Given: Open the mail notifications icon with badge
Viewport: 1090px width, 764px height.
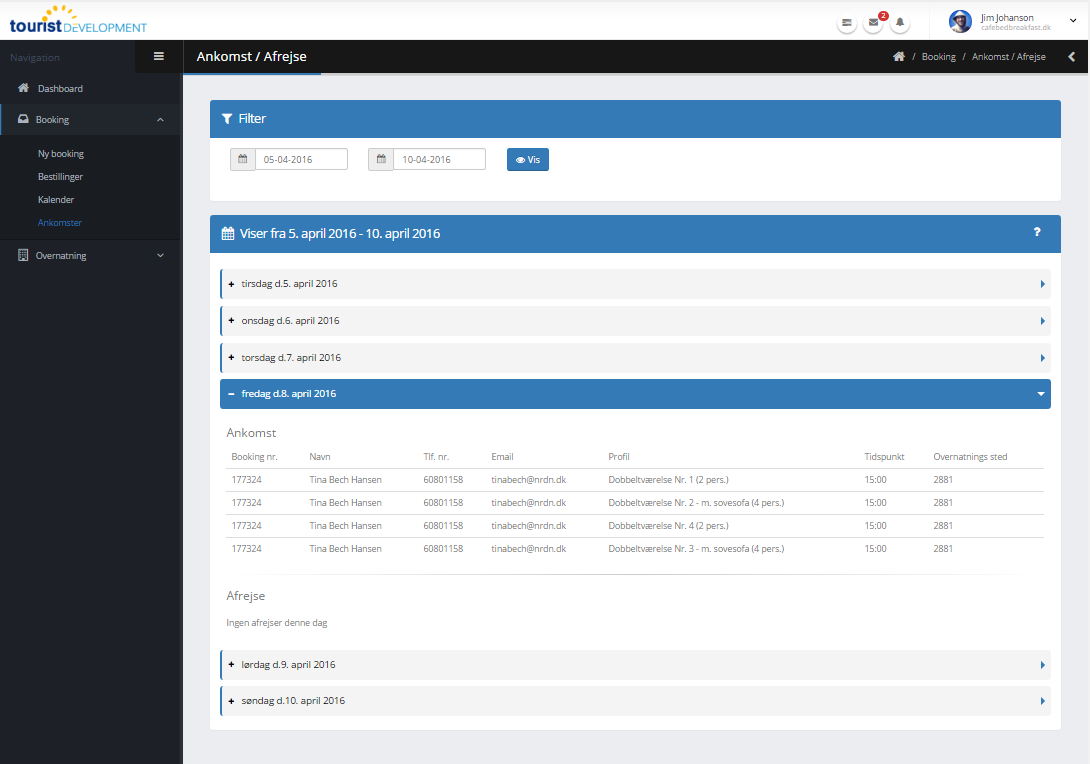Looking at the screenshot, I should 873,22.
